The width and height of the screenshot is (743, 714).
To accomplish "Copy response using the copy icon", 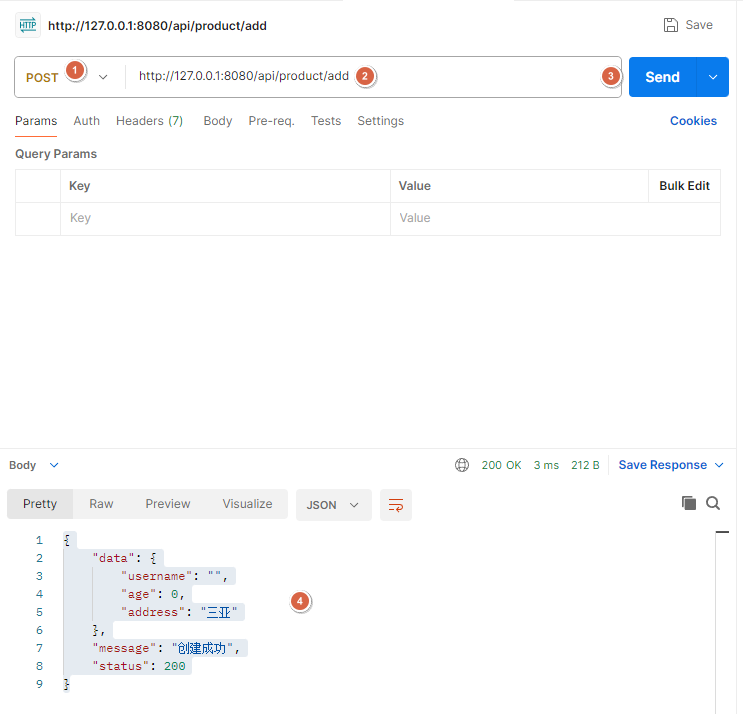I will pos(689,503).
